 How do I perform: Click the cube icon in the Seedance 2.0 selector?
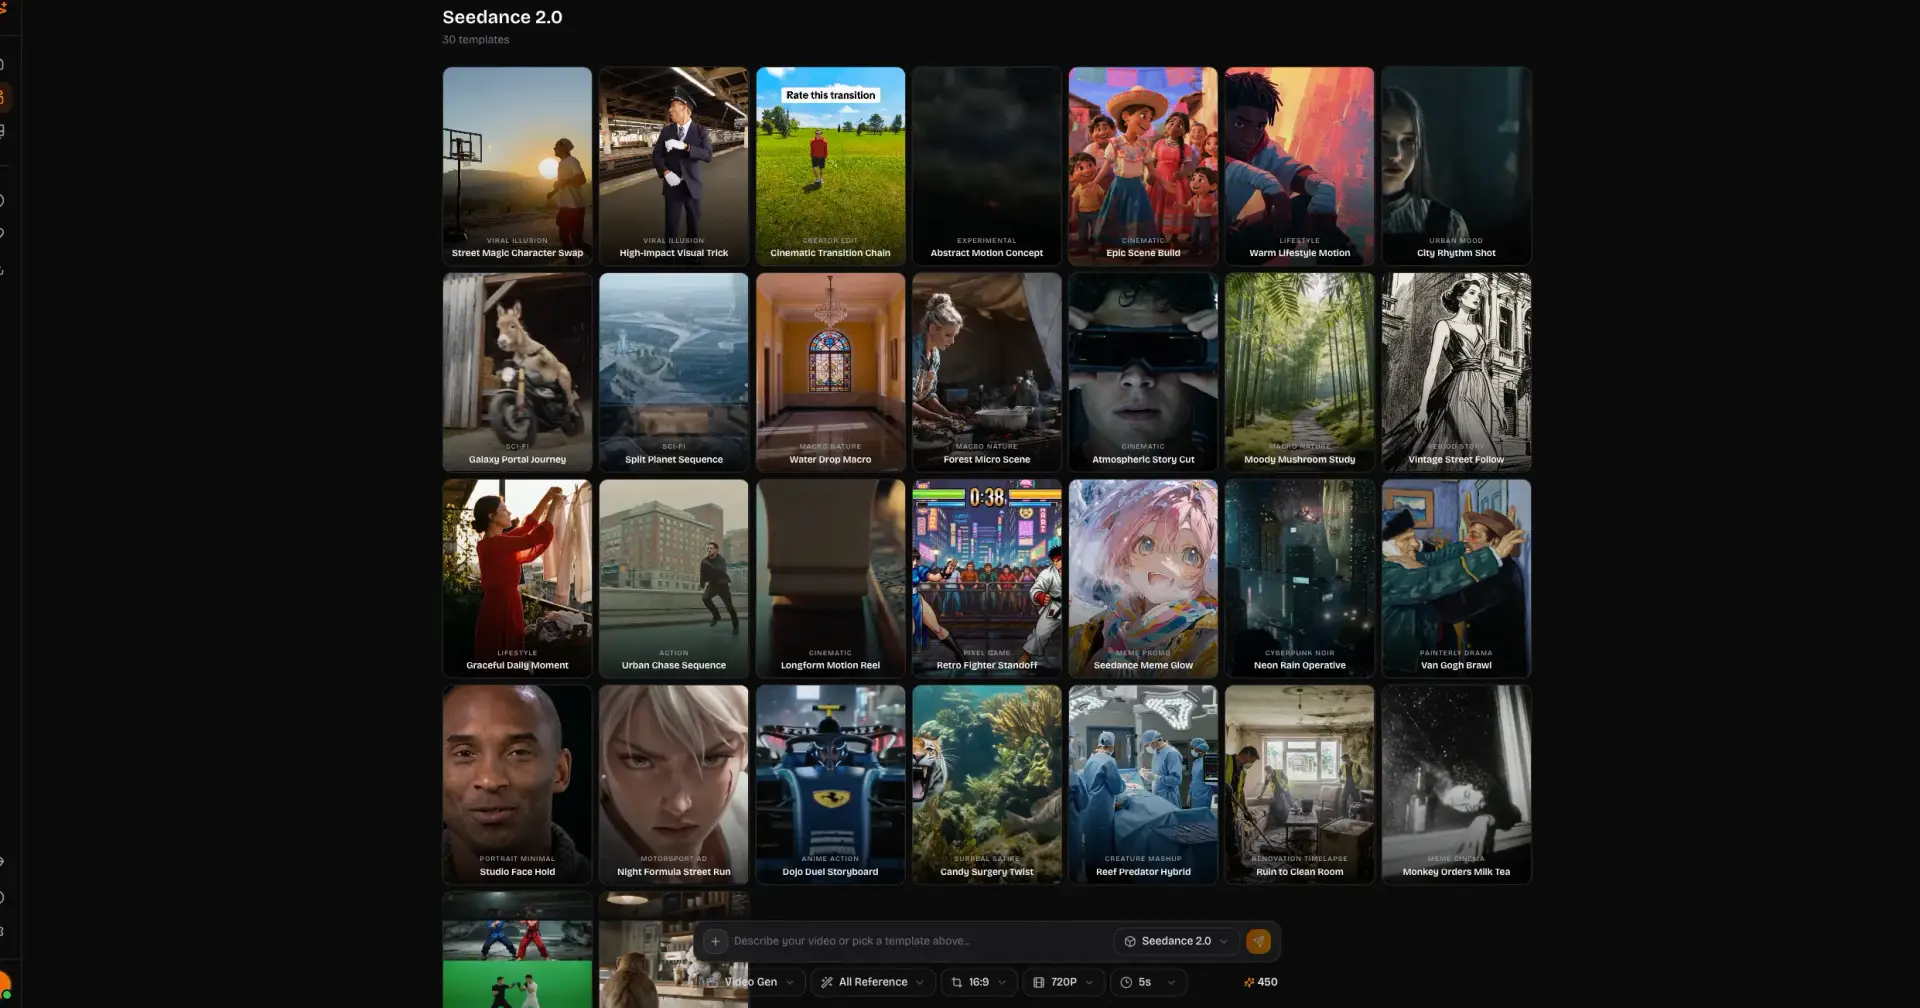pyautogui.click(x=1130, y=941)
